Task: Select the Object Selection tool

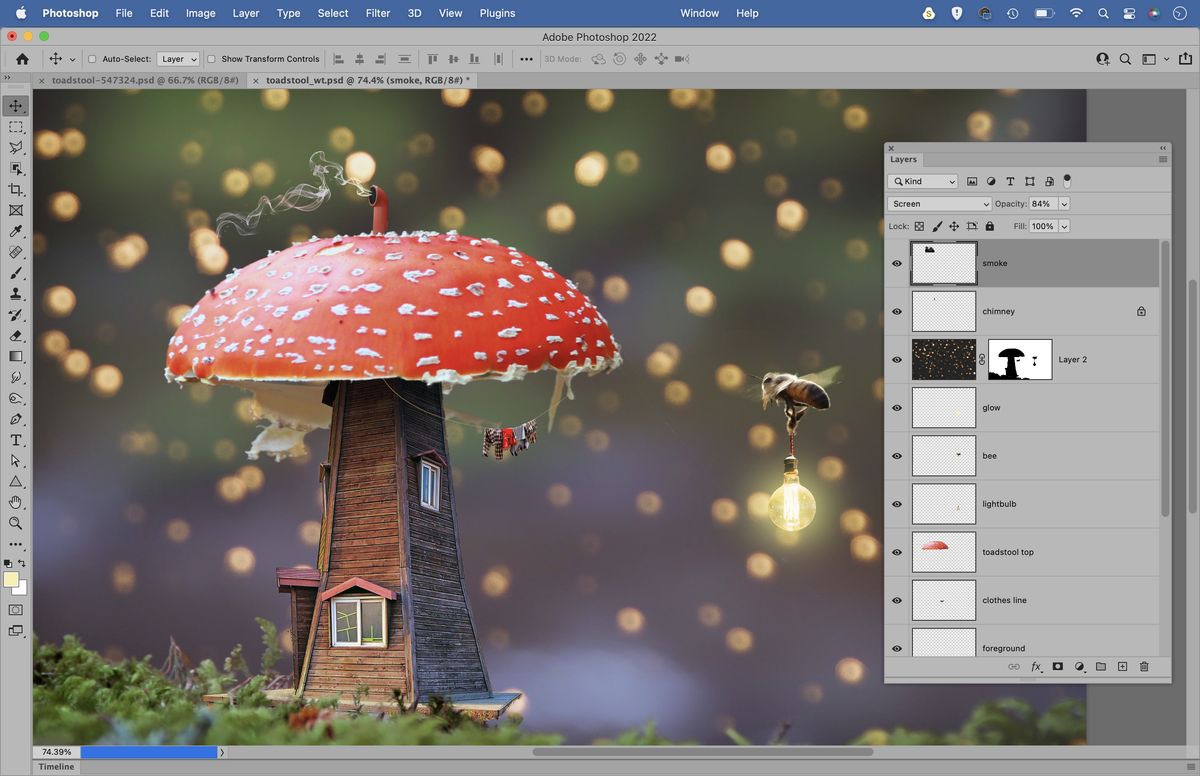Action: pos(16,169)
